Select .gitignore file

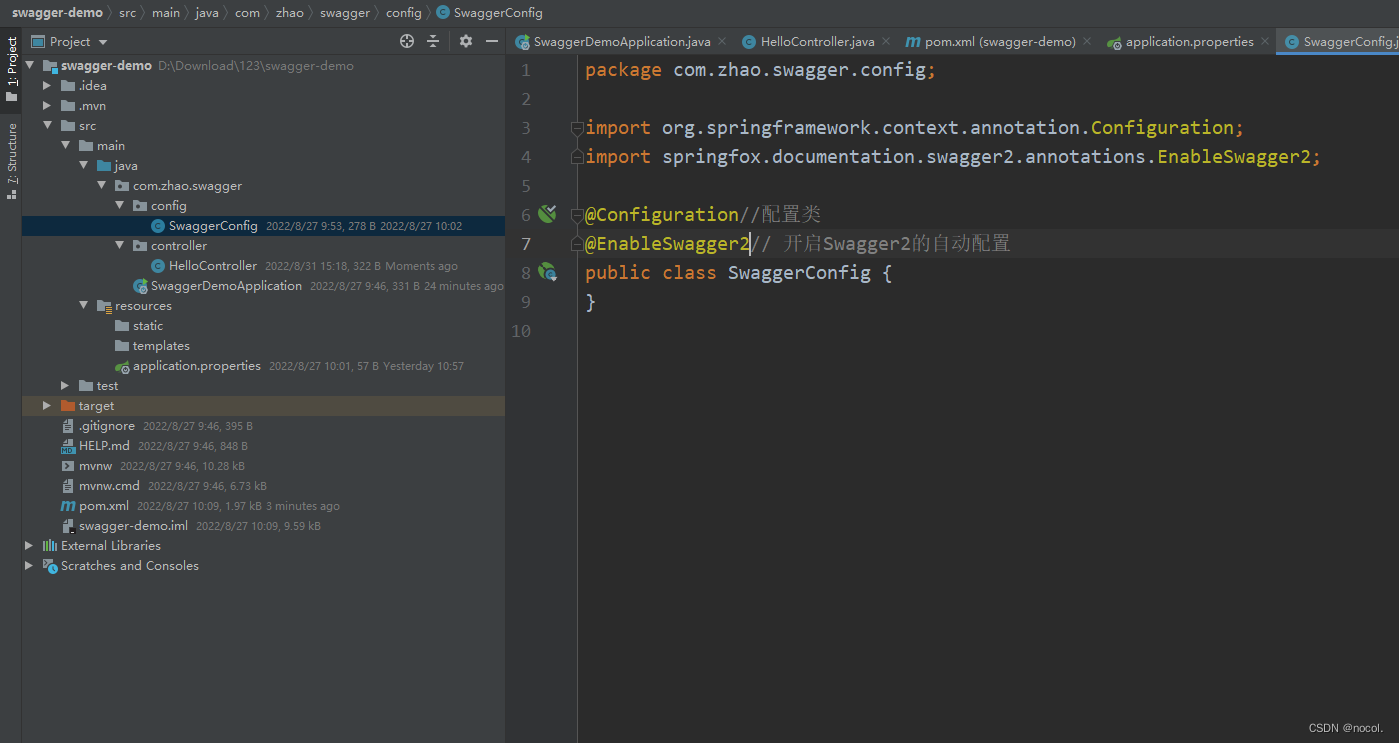pos(106,426)
